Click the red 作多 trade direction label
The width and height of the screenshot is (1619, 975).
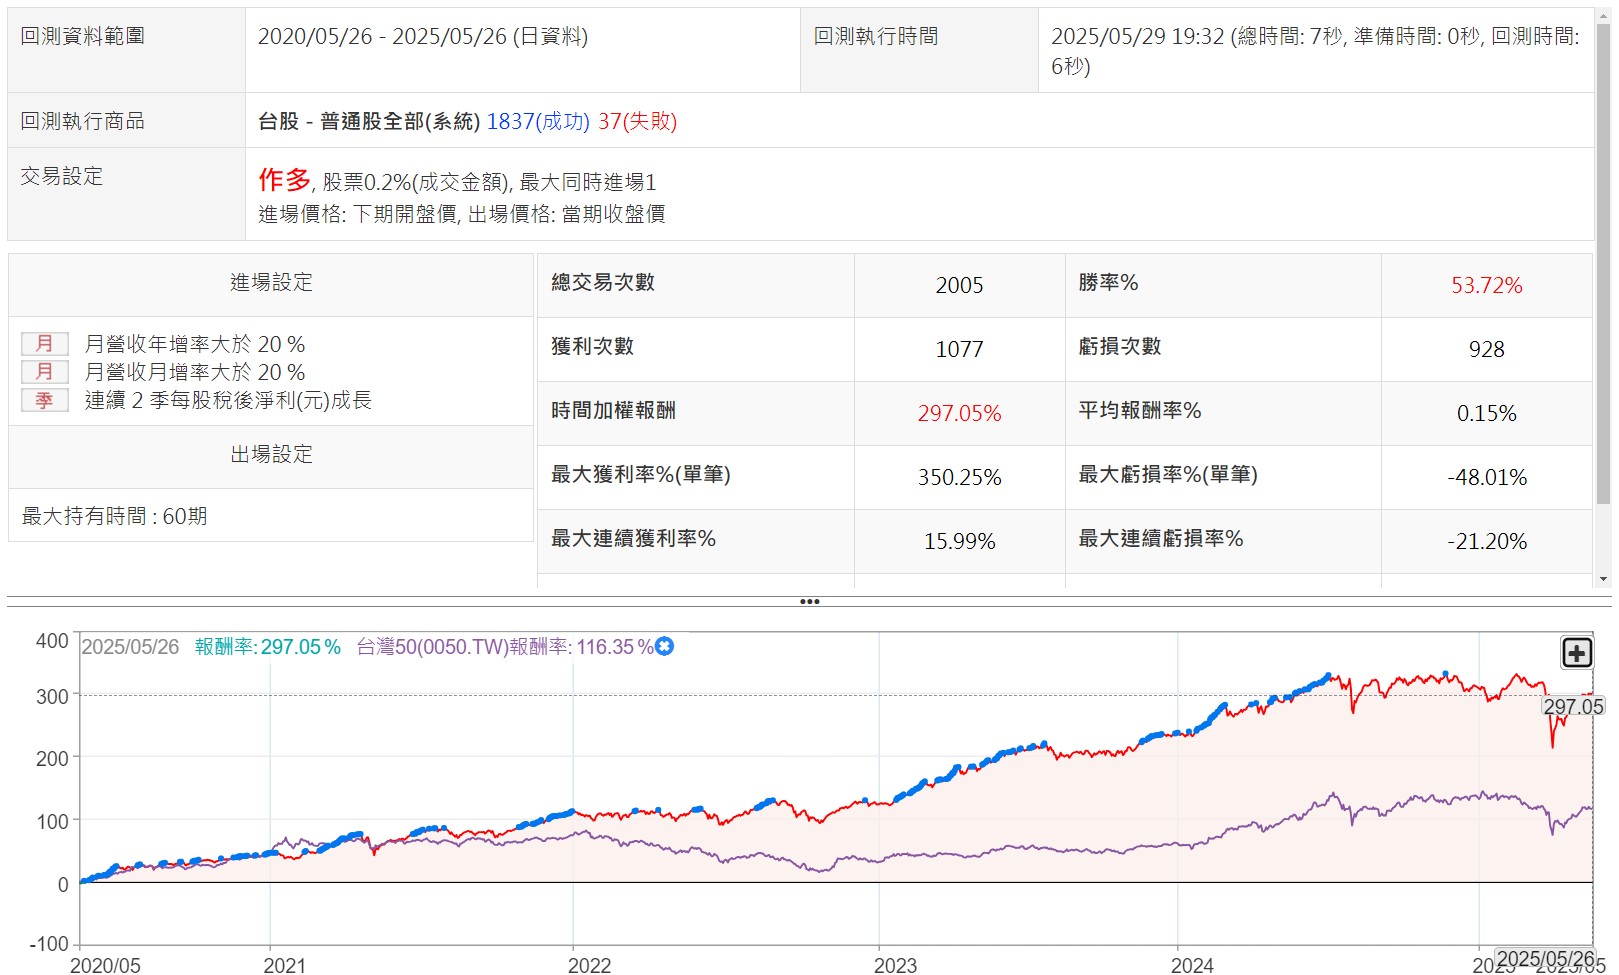coord(284,180)
